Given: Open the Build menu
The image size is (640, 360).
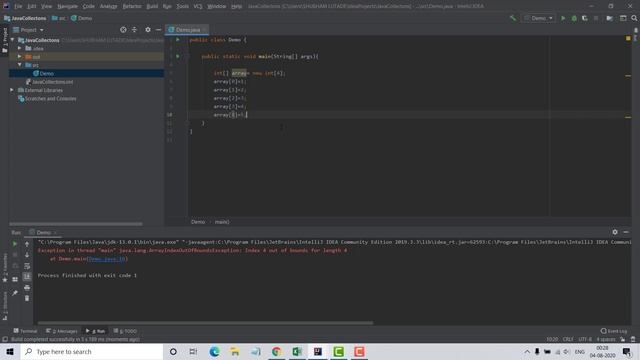Looking at the screenshot, I should (x=152, y=6).
